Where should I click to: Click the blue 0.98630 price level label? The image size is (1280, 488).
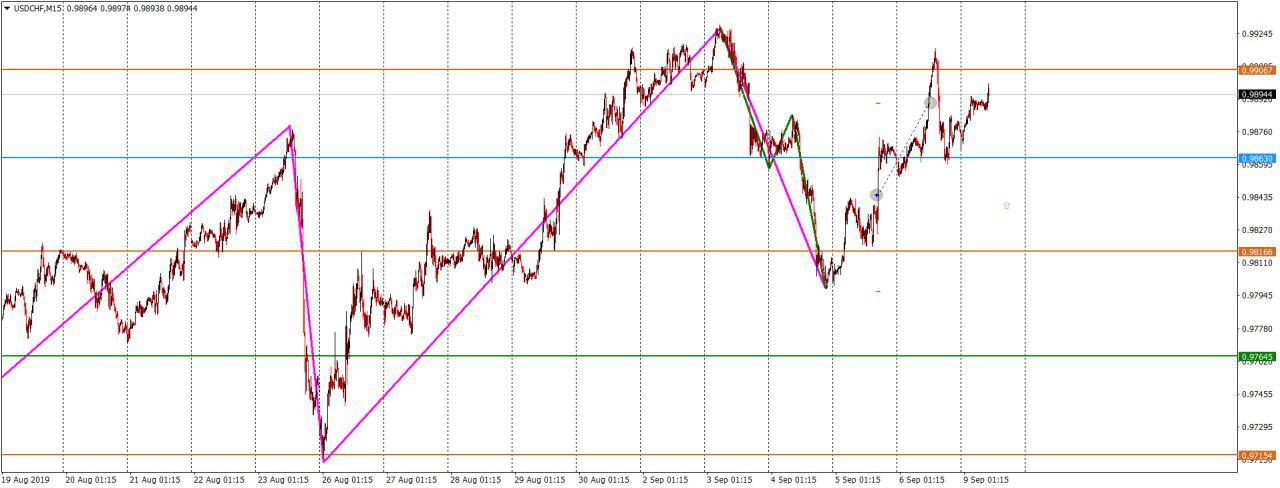coord(1256,158)
